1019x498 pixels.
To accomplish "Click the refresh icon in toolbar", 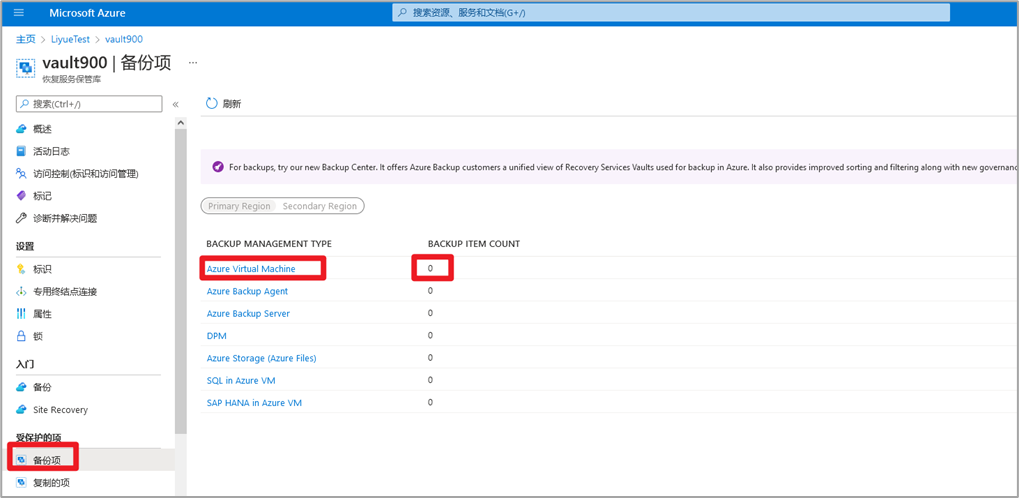I will pyautogui.click(x=212, y=104).
